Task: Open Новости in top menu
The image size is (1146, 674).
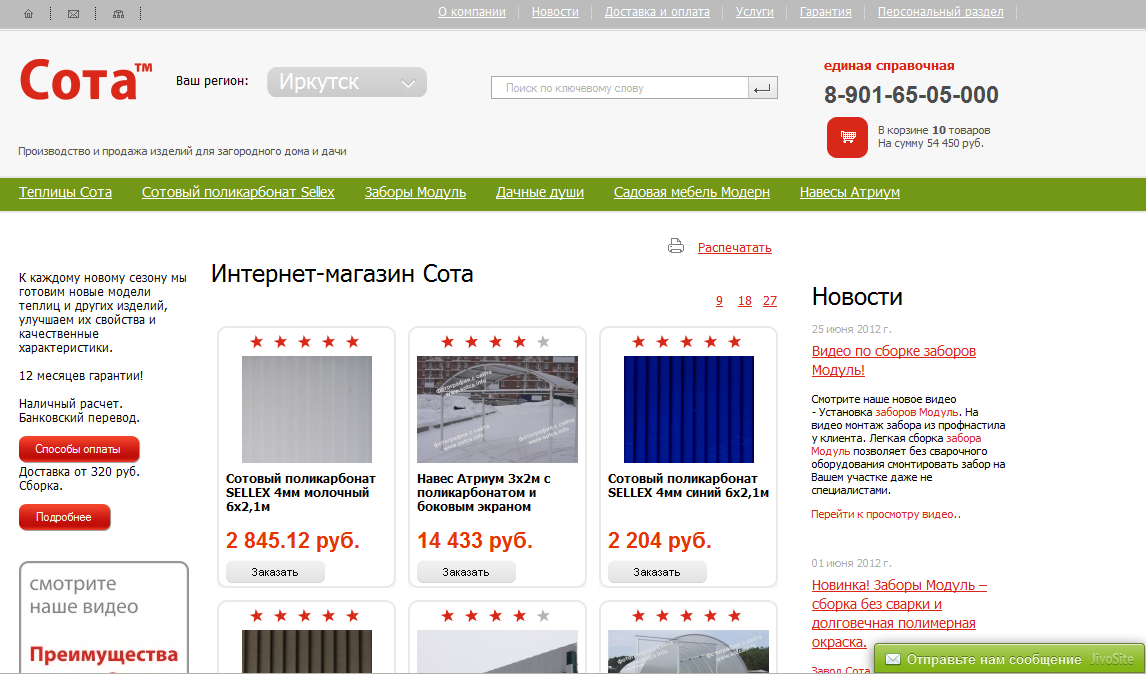Action: point(555,12)
